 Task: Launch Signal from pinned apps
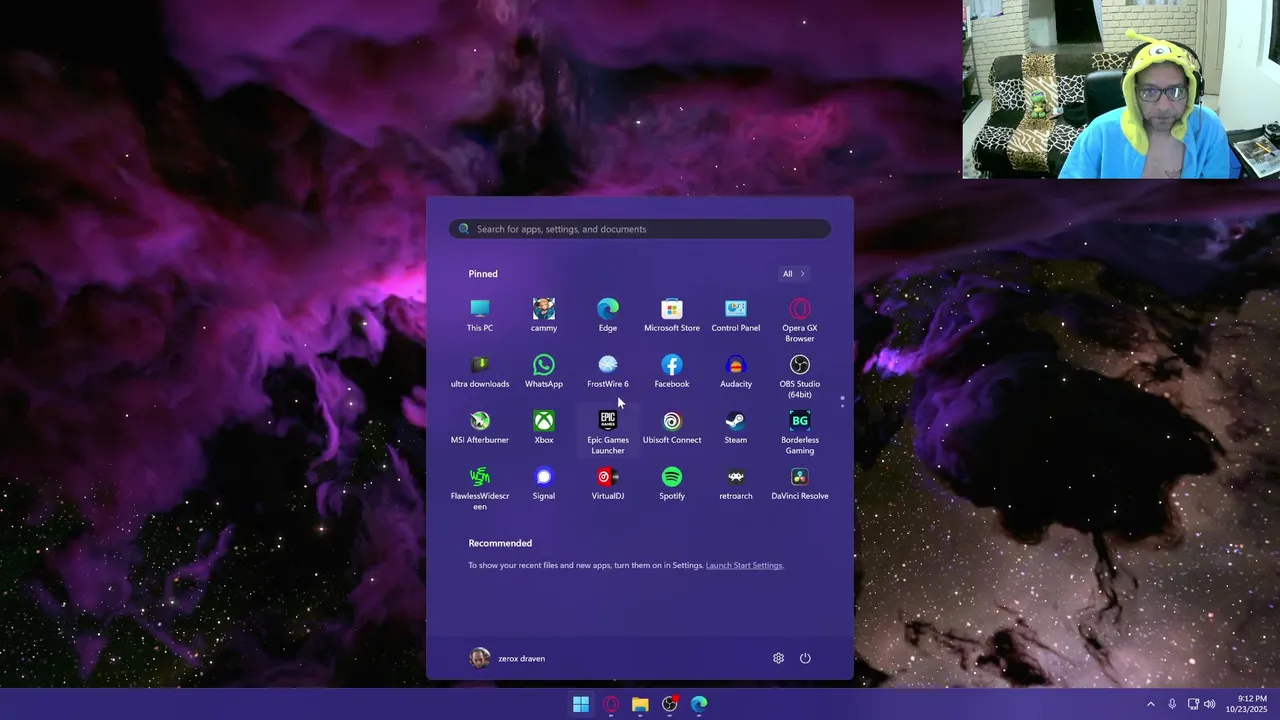pos(544,484)
